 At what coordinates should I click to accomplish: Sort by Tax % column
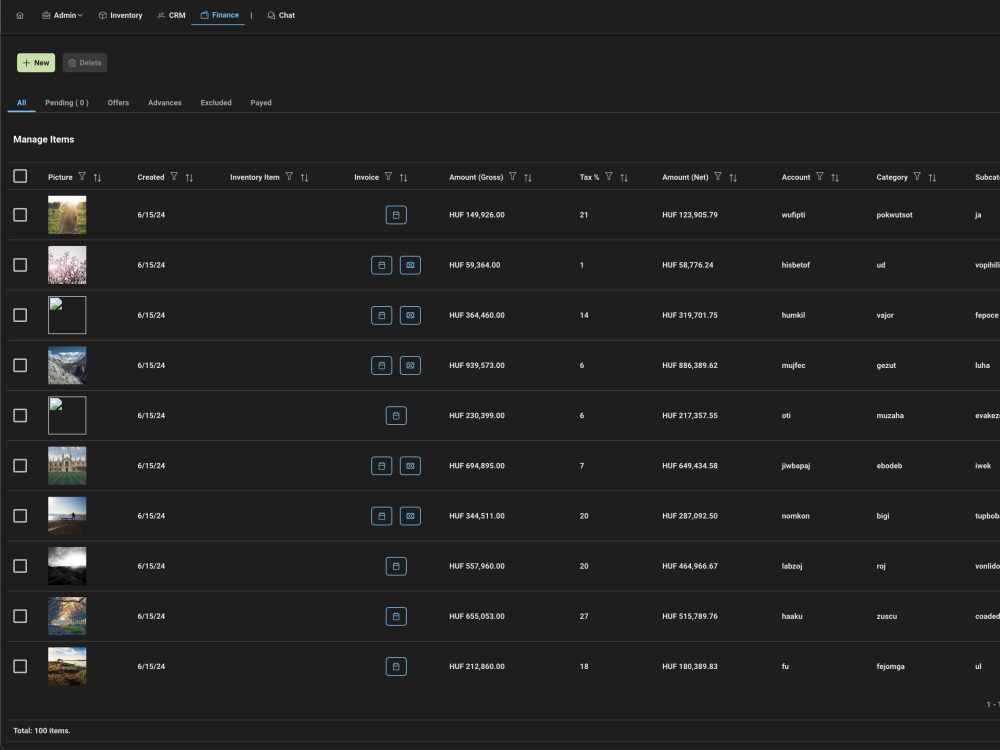tap(624, 177)
